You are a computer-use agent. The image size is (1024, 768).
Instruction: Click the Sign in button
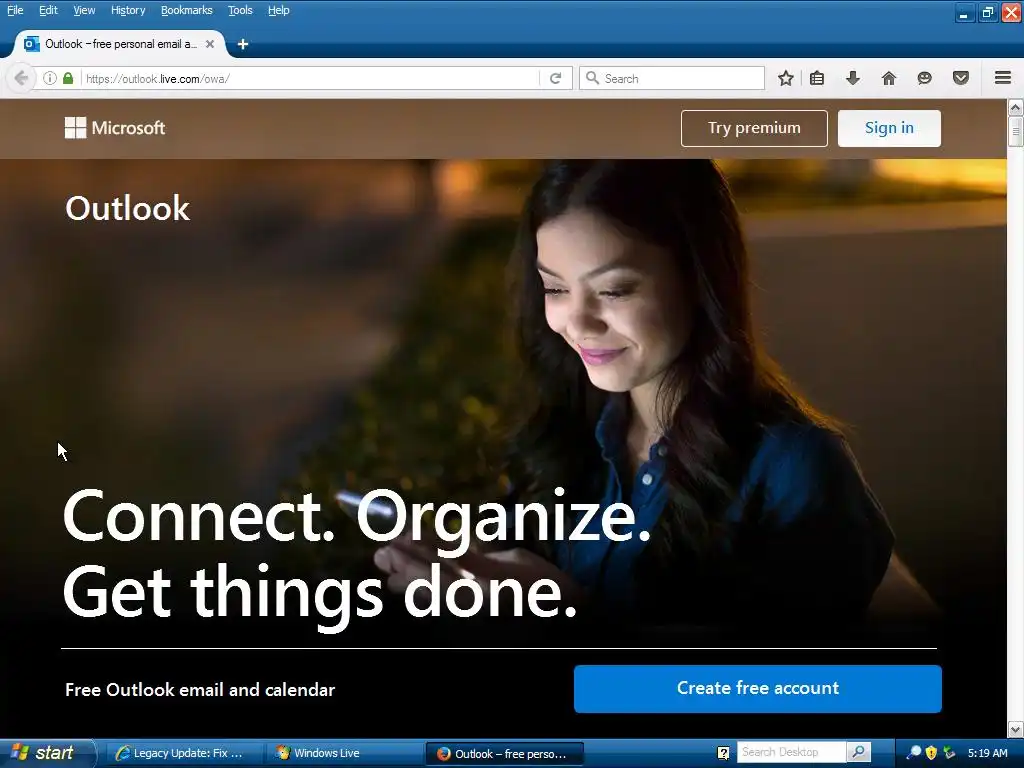pos(889,128)
